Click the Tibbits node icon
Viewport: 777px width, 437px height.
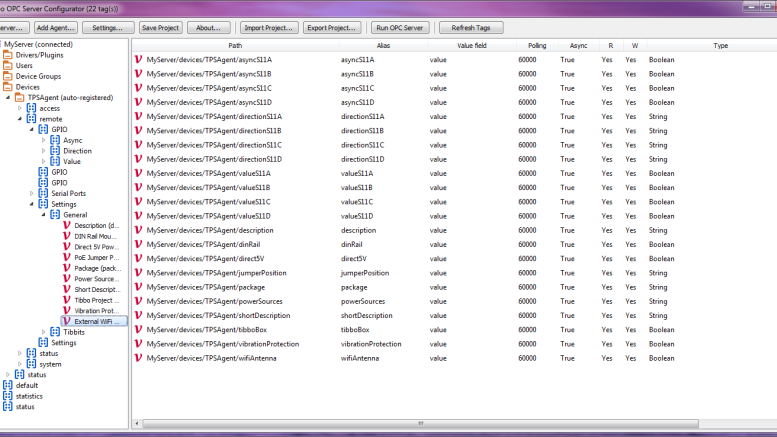point(55,331)
